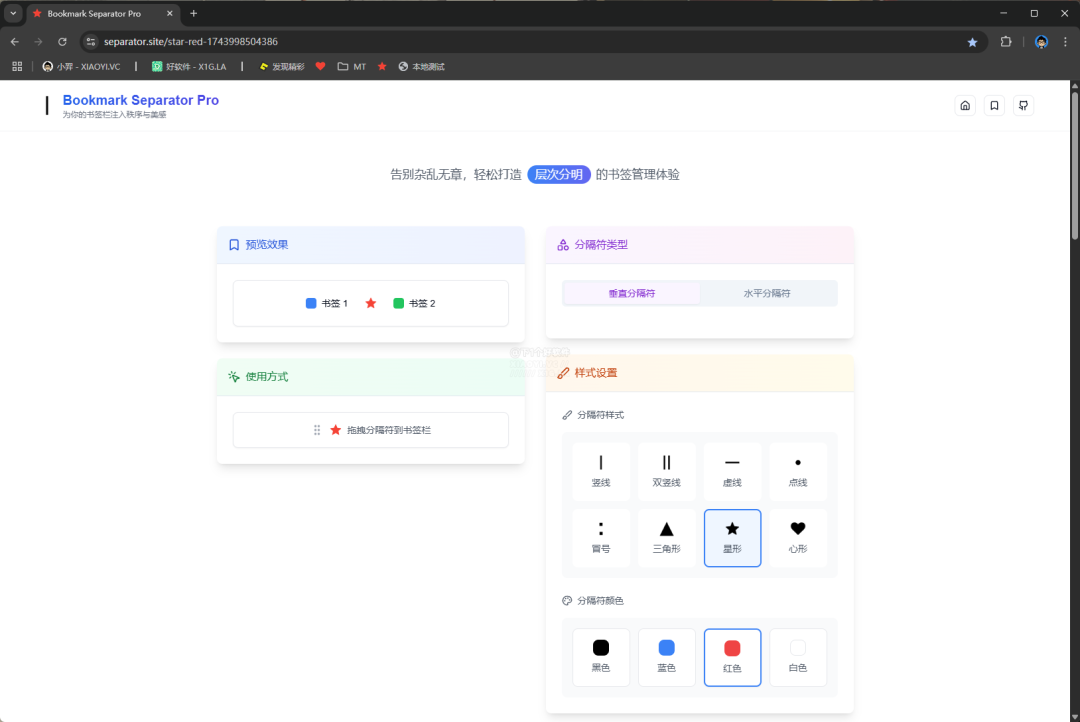Screen dimensions: 1080x722
Task: Click the 拖拽分隔符到书签栏 drag item
Action: click(x=371, y=430)
